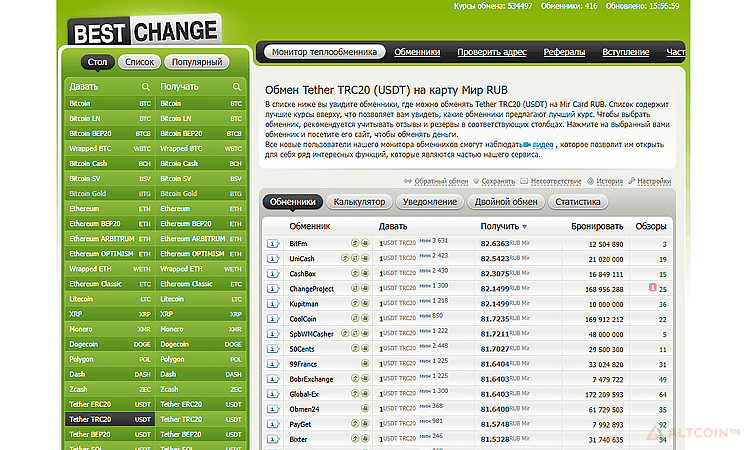The image size is (750, 450).
Task: Select Wrapped ETH in Получать column
Action: pos(200,269)
